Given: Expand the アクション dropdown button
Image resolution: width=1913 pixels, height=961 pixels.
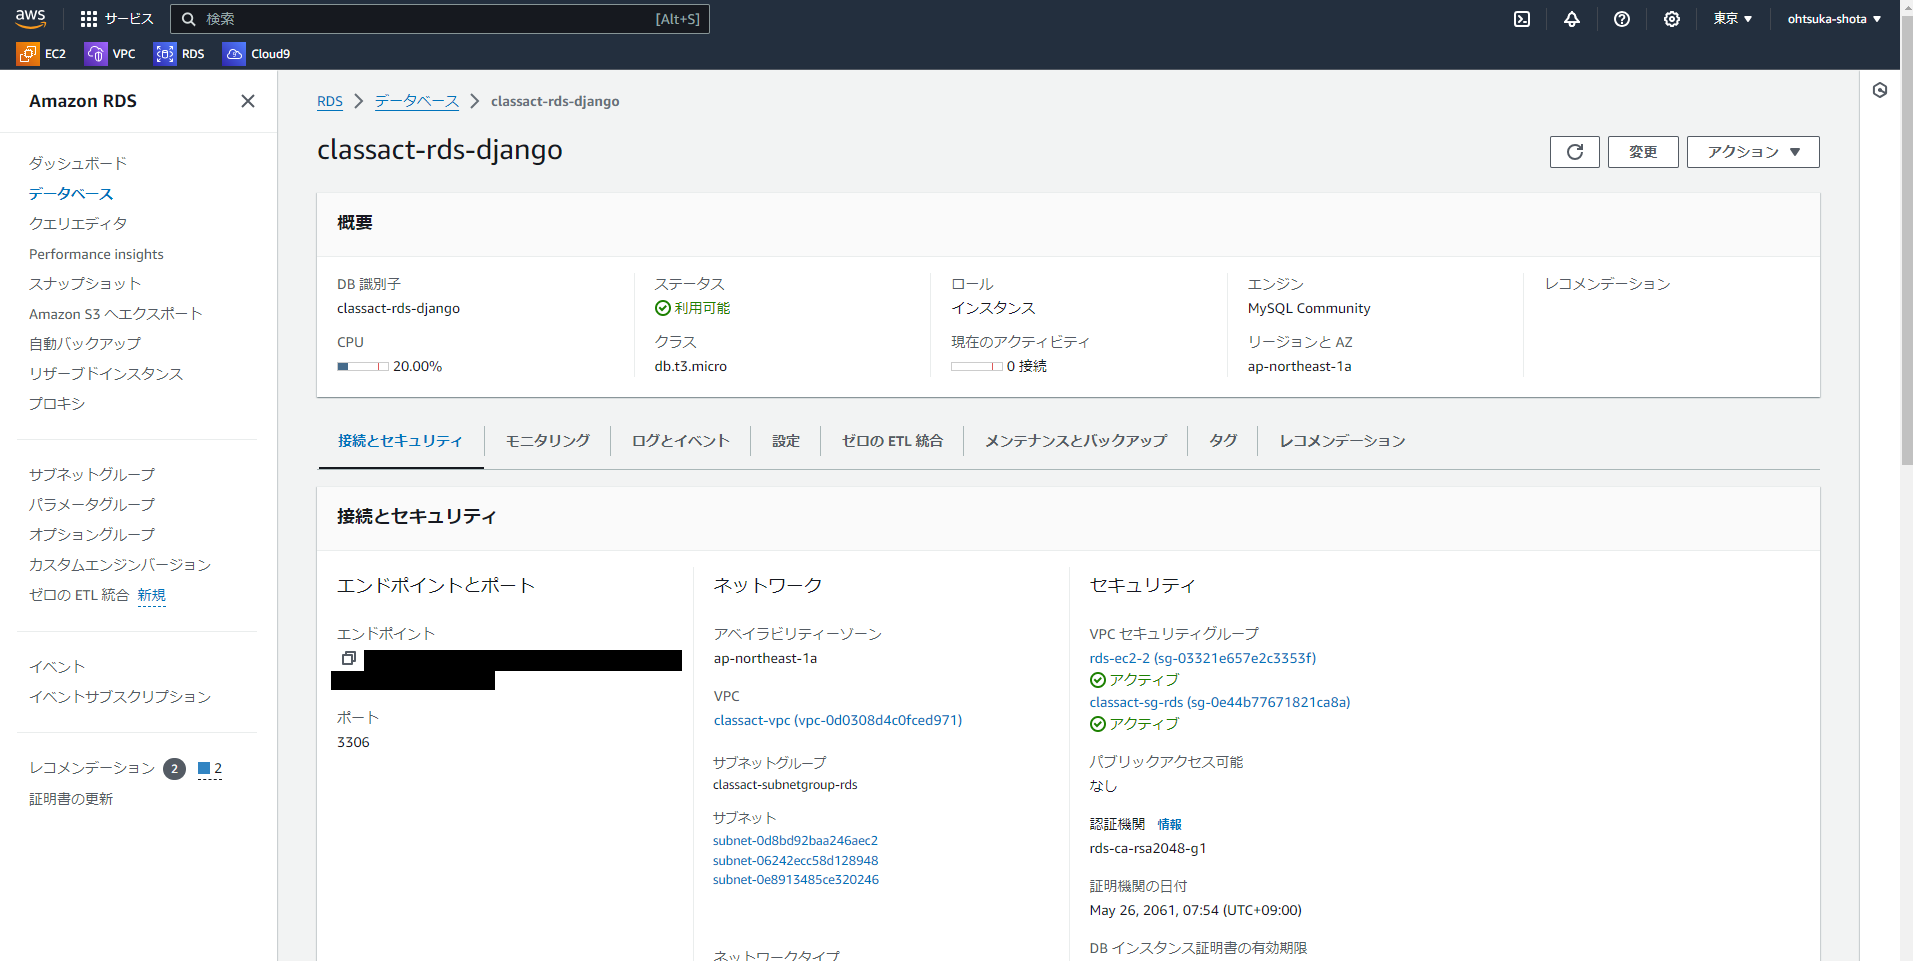Looking at the screenshot, I should [x=1753, y=152].
